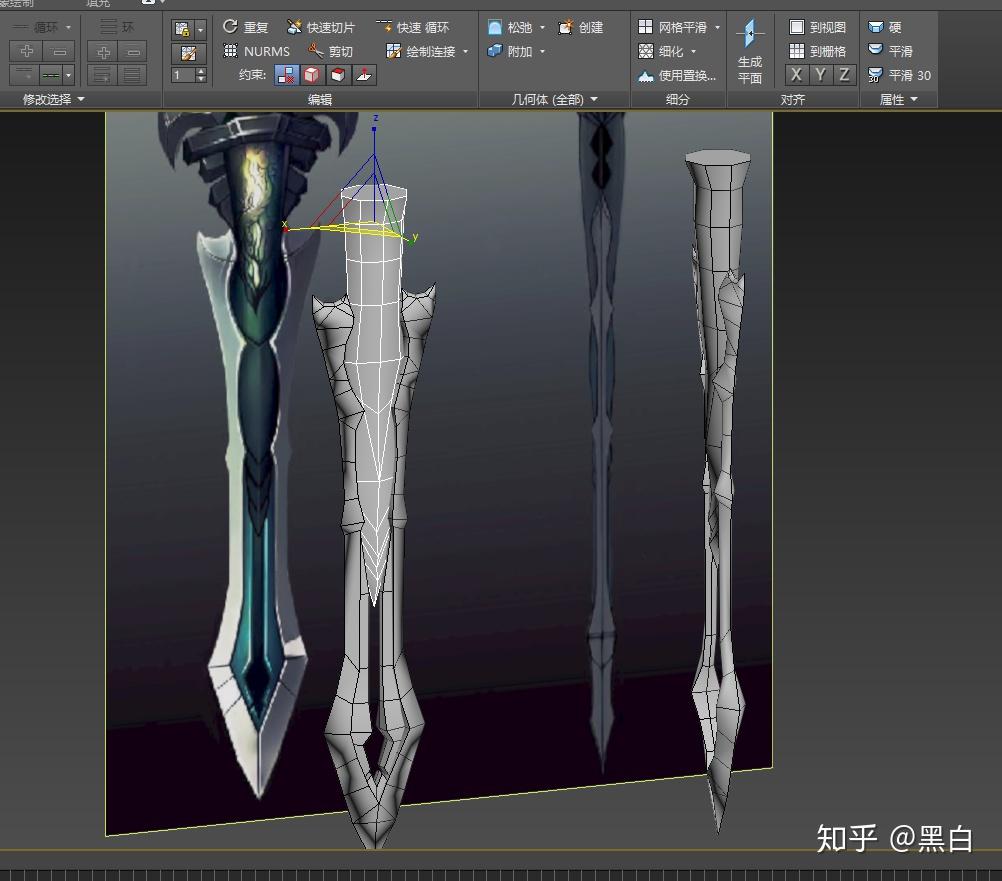Click the grow ring plus button
The width and height of the screenshot is (1002, 881).
click(104, 51)
